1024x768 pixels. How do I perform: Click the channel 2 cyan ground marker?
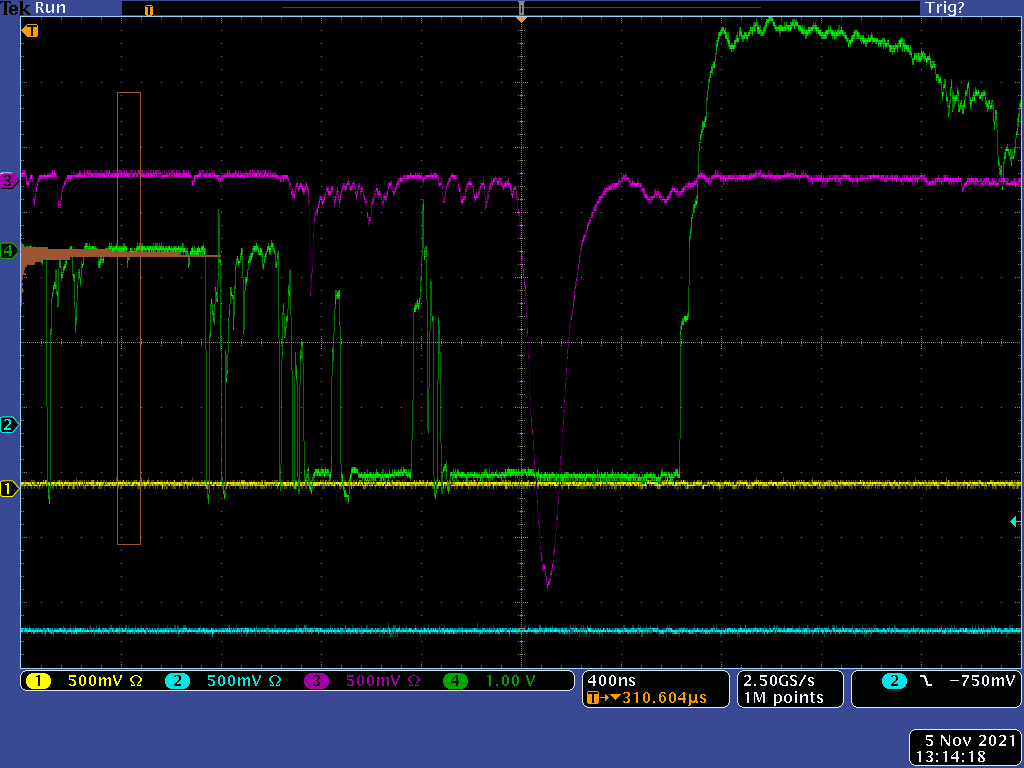point(9,425)
